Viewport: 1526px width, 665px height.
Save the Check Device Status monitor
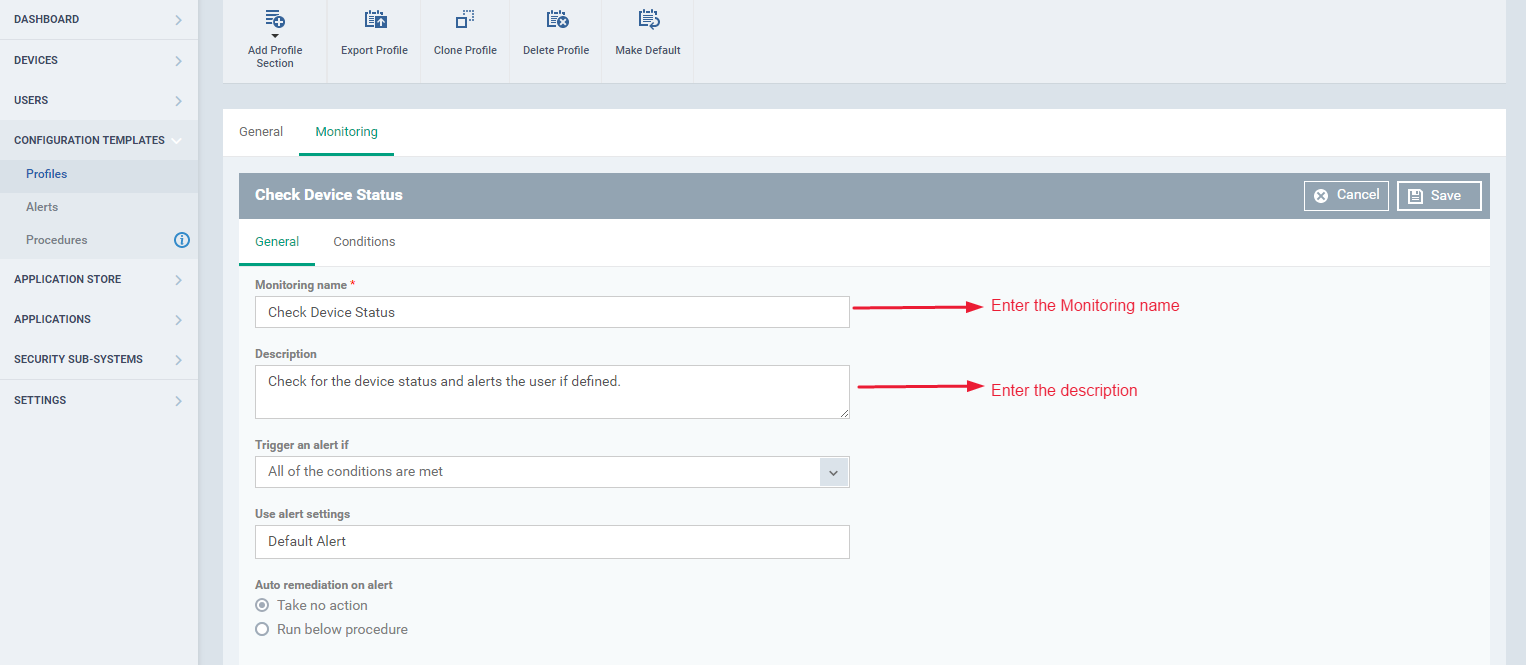pyautogui.click(x=1439, y=196)
